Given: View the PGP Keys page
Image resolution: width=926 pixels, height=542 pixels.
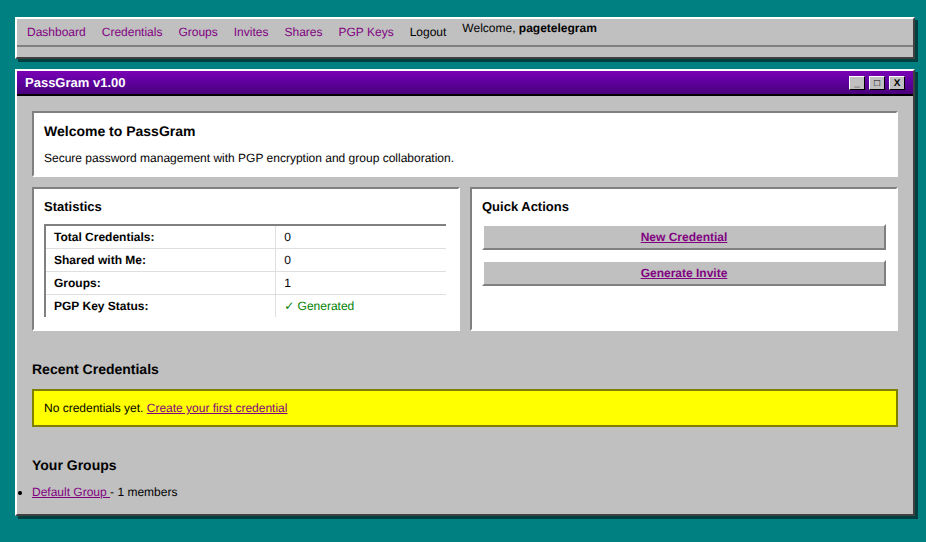Looking at the screenshot, I should click(366, 32).
